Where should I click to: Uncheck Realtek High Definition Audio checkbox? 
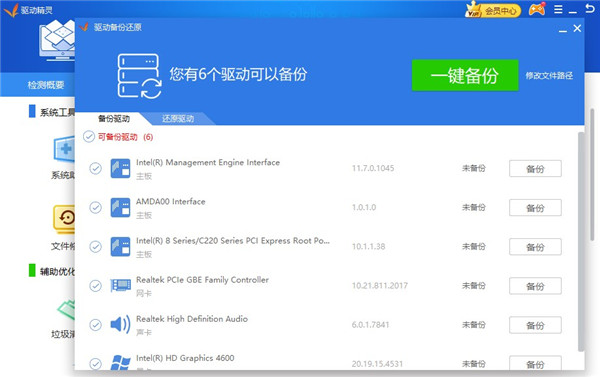(x=95, y=325)
